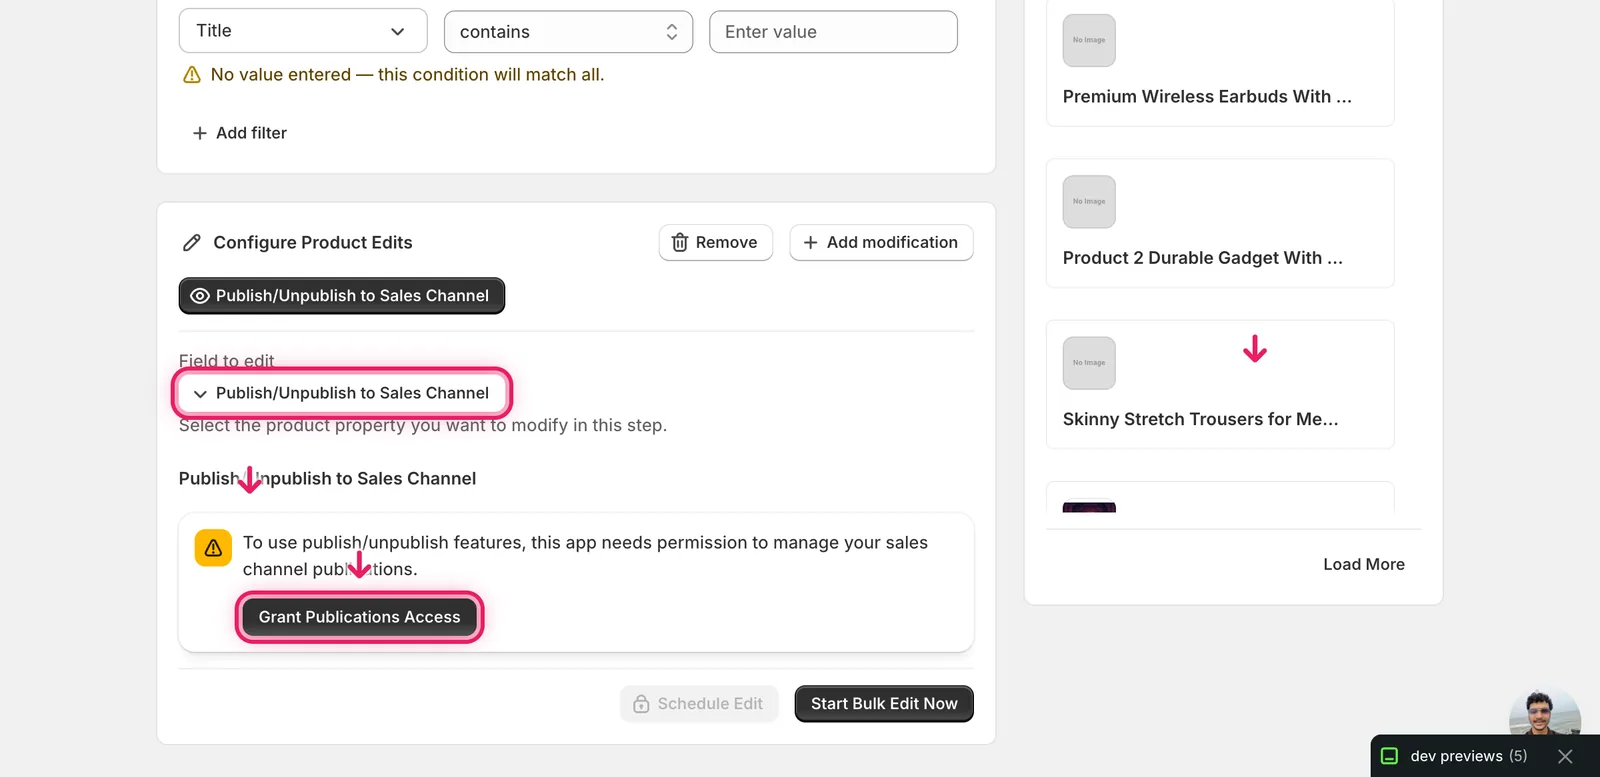Open the contains operator dropdown

pyautogui.click(x=568, y=32)
